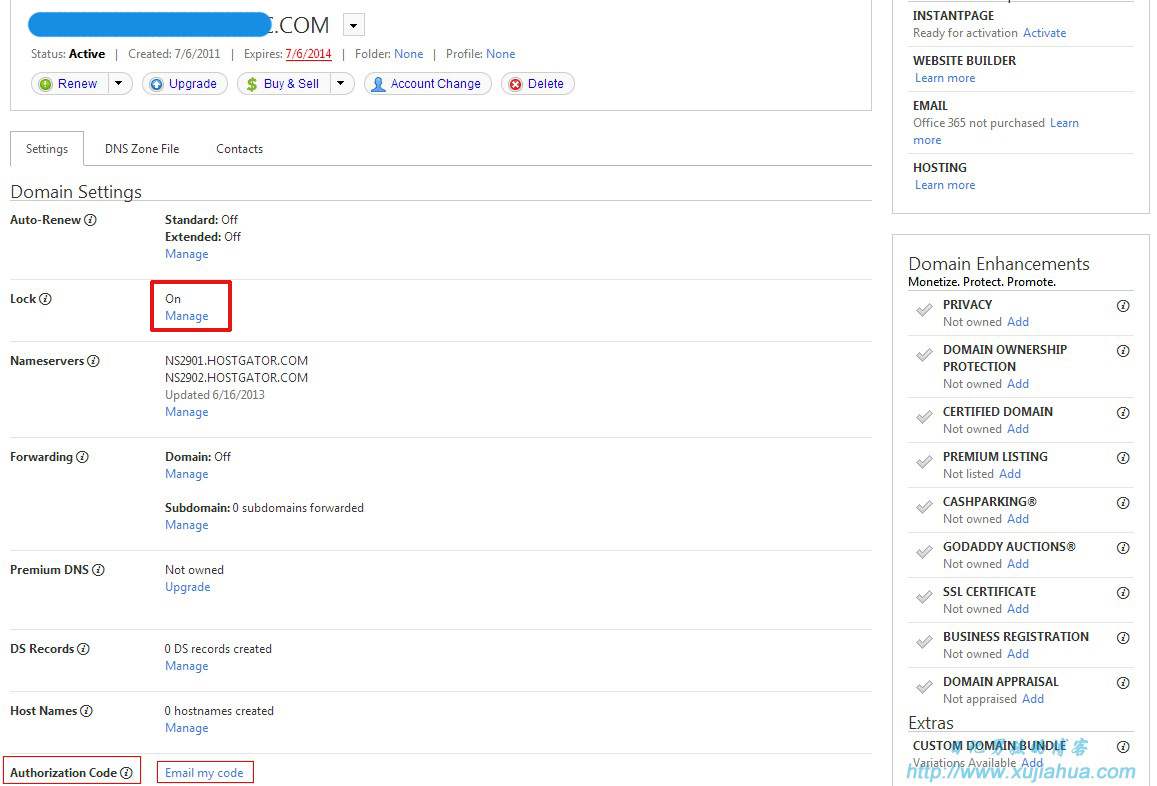1157x786 pixels.
Task: Click Learn more under Hosting
Action: pyautogui.click(x=945, y=185)
